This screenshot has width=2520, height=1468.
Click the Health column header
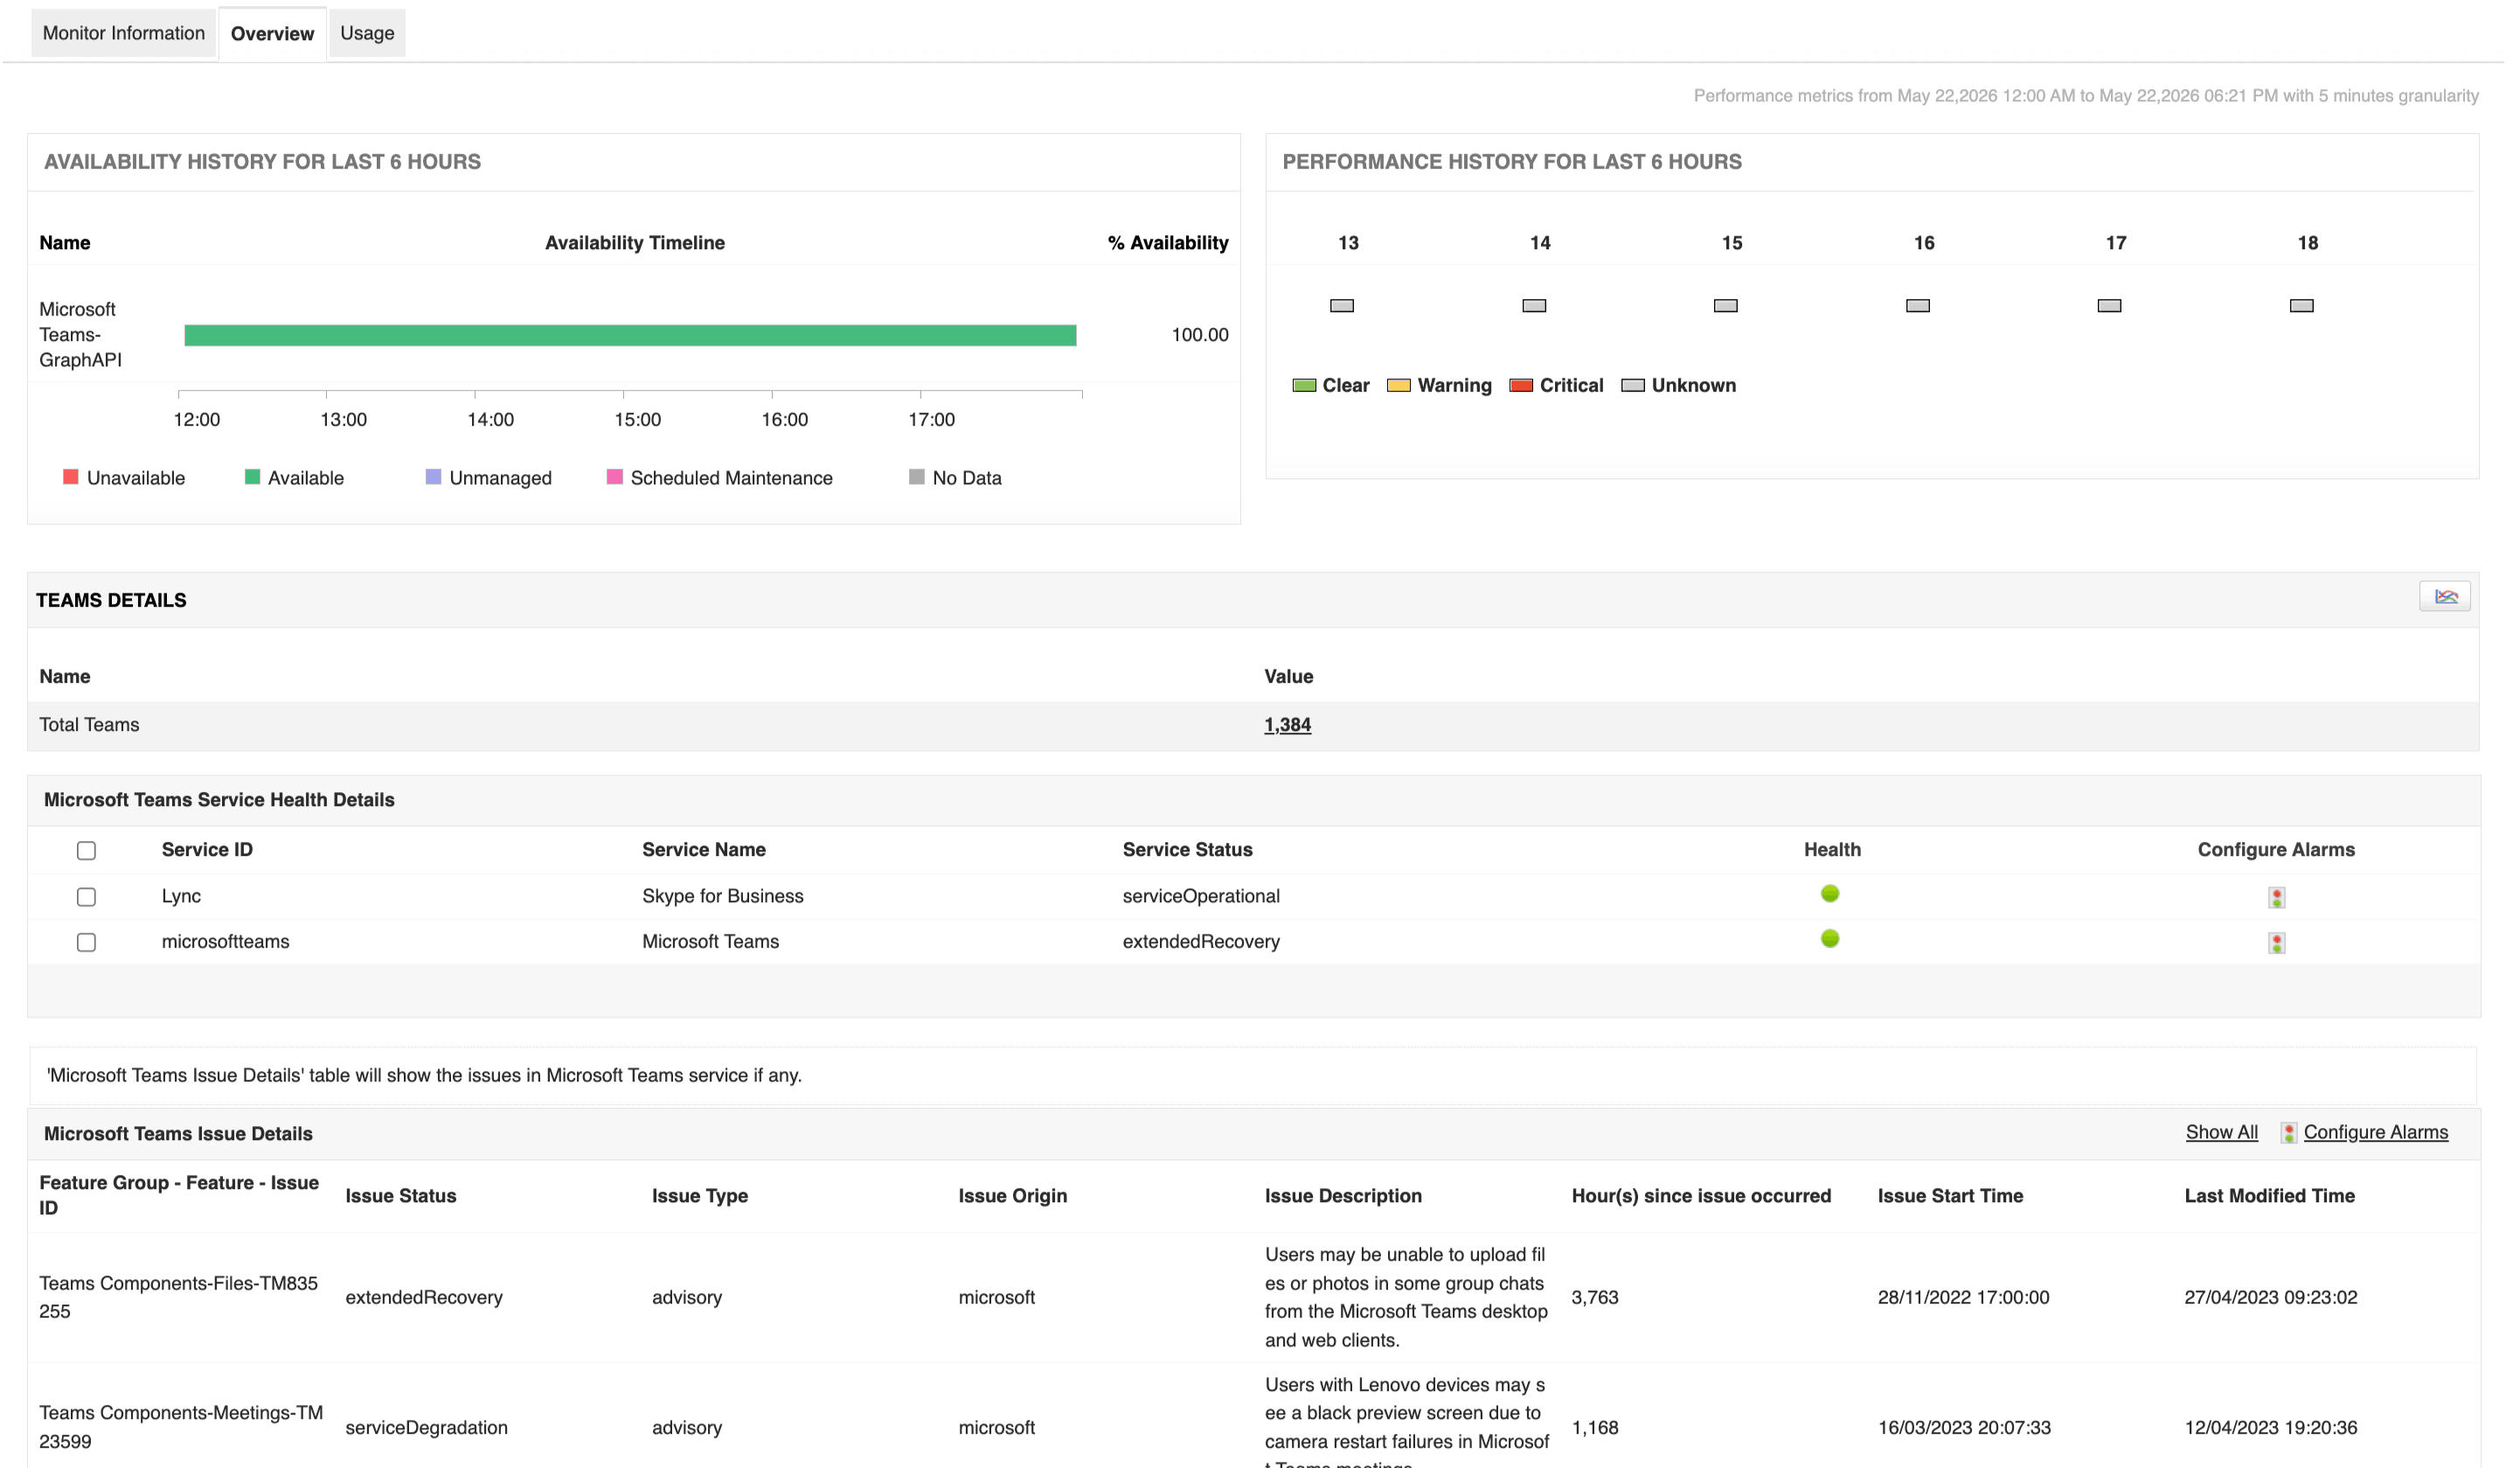click(x=1832, y=849)
